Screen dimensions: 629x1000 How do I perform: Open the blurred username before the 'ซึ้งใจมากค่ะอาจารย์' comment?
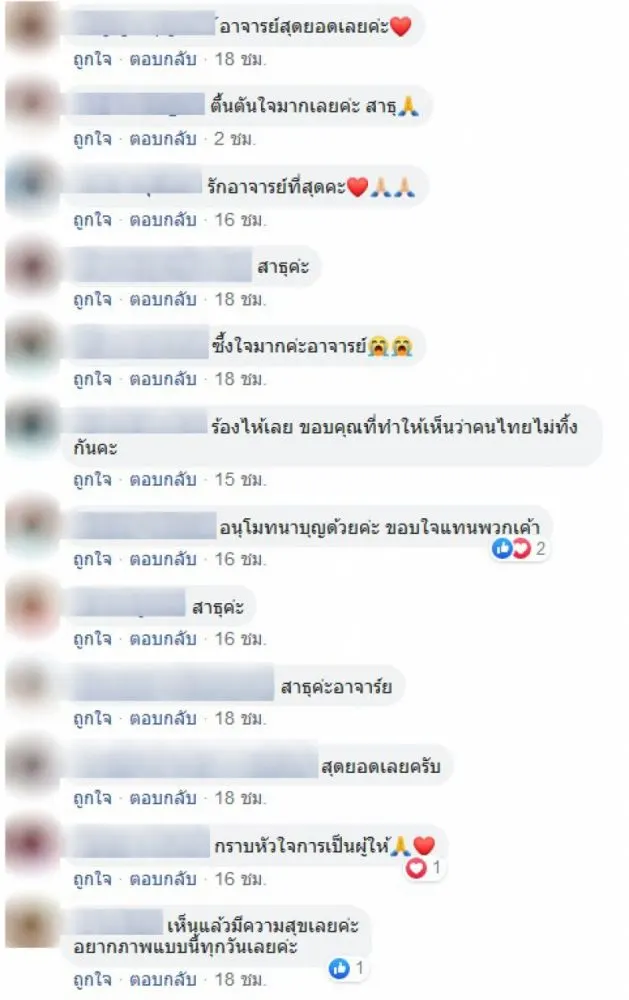140,346
